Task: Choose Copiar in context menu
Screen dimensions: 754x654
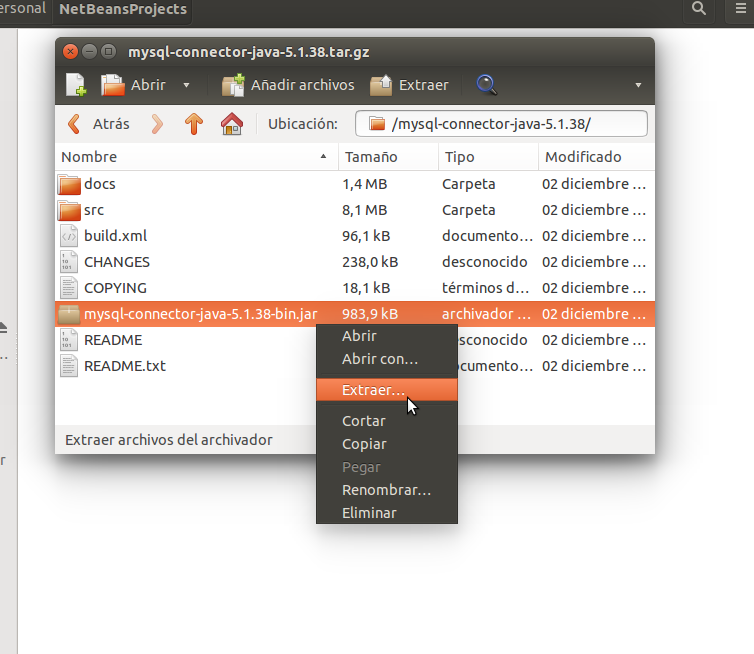Action: (x=387, y=444)
